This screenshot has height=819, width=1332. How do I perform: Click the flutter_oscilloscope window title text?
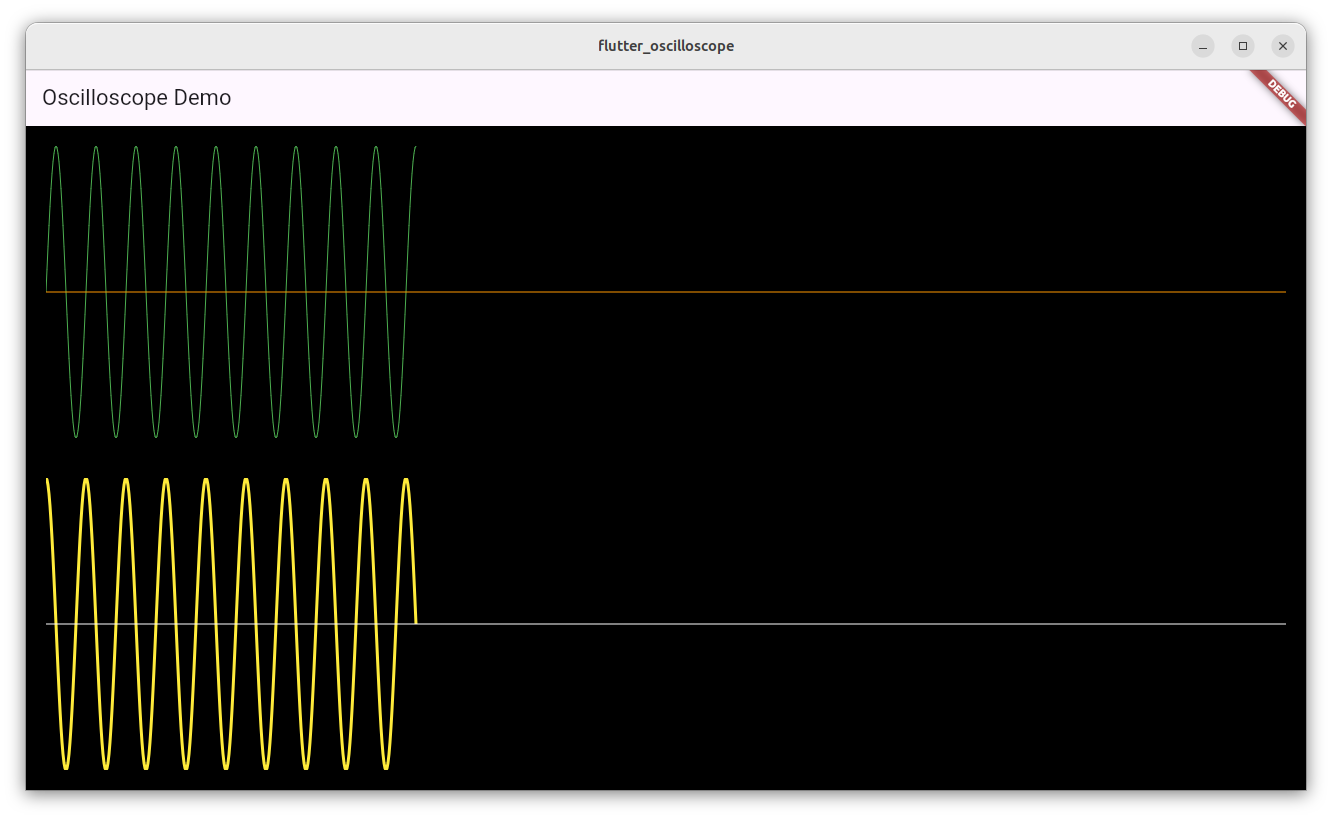point(665,46)
